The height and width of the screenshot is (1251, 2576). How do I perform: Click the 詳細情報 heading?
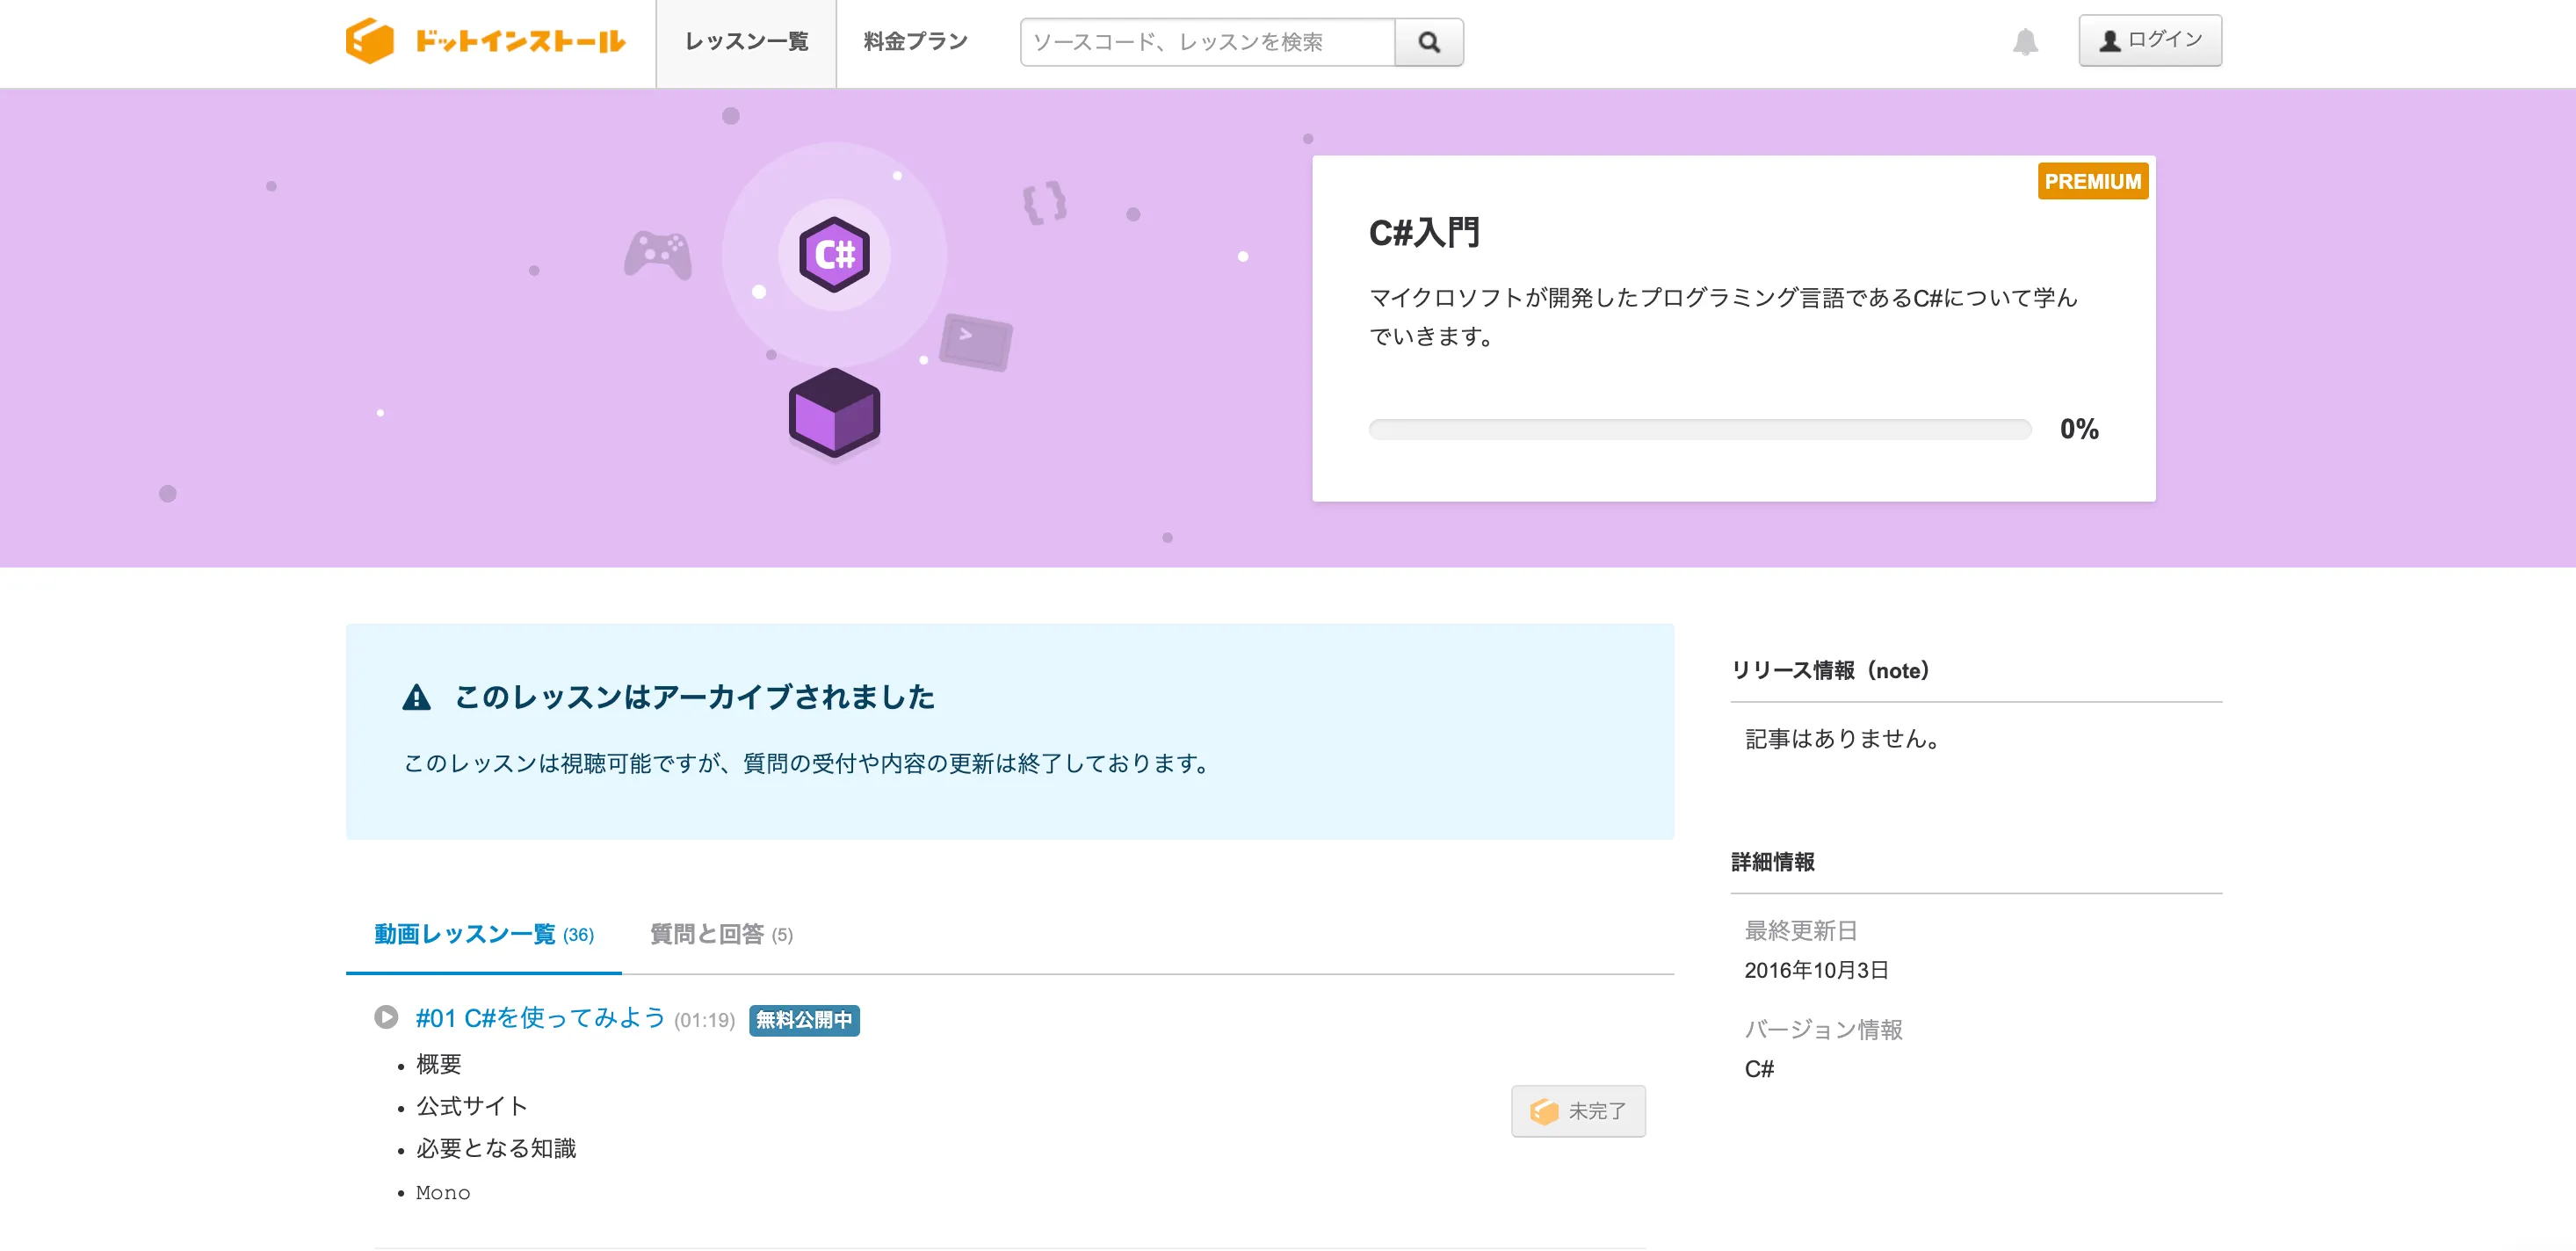point(1772,862)
